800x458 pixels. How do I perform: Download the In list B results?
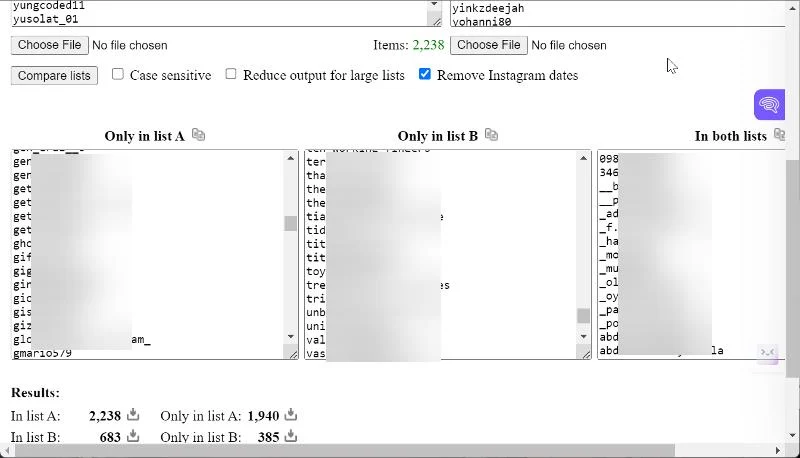(133, 436)
